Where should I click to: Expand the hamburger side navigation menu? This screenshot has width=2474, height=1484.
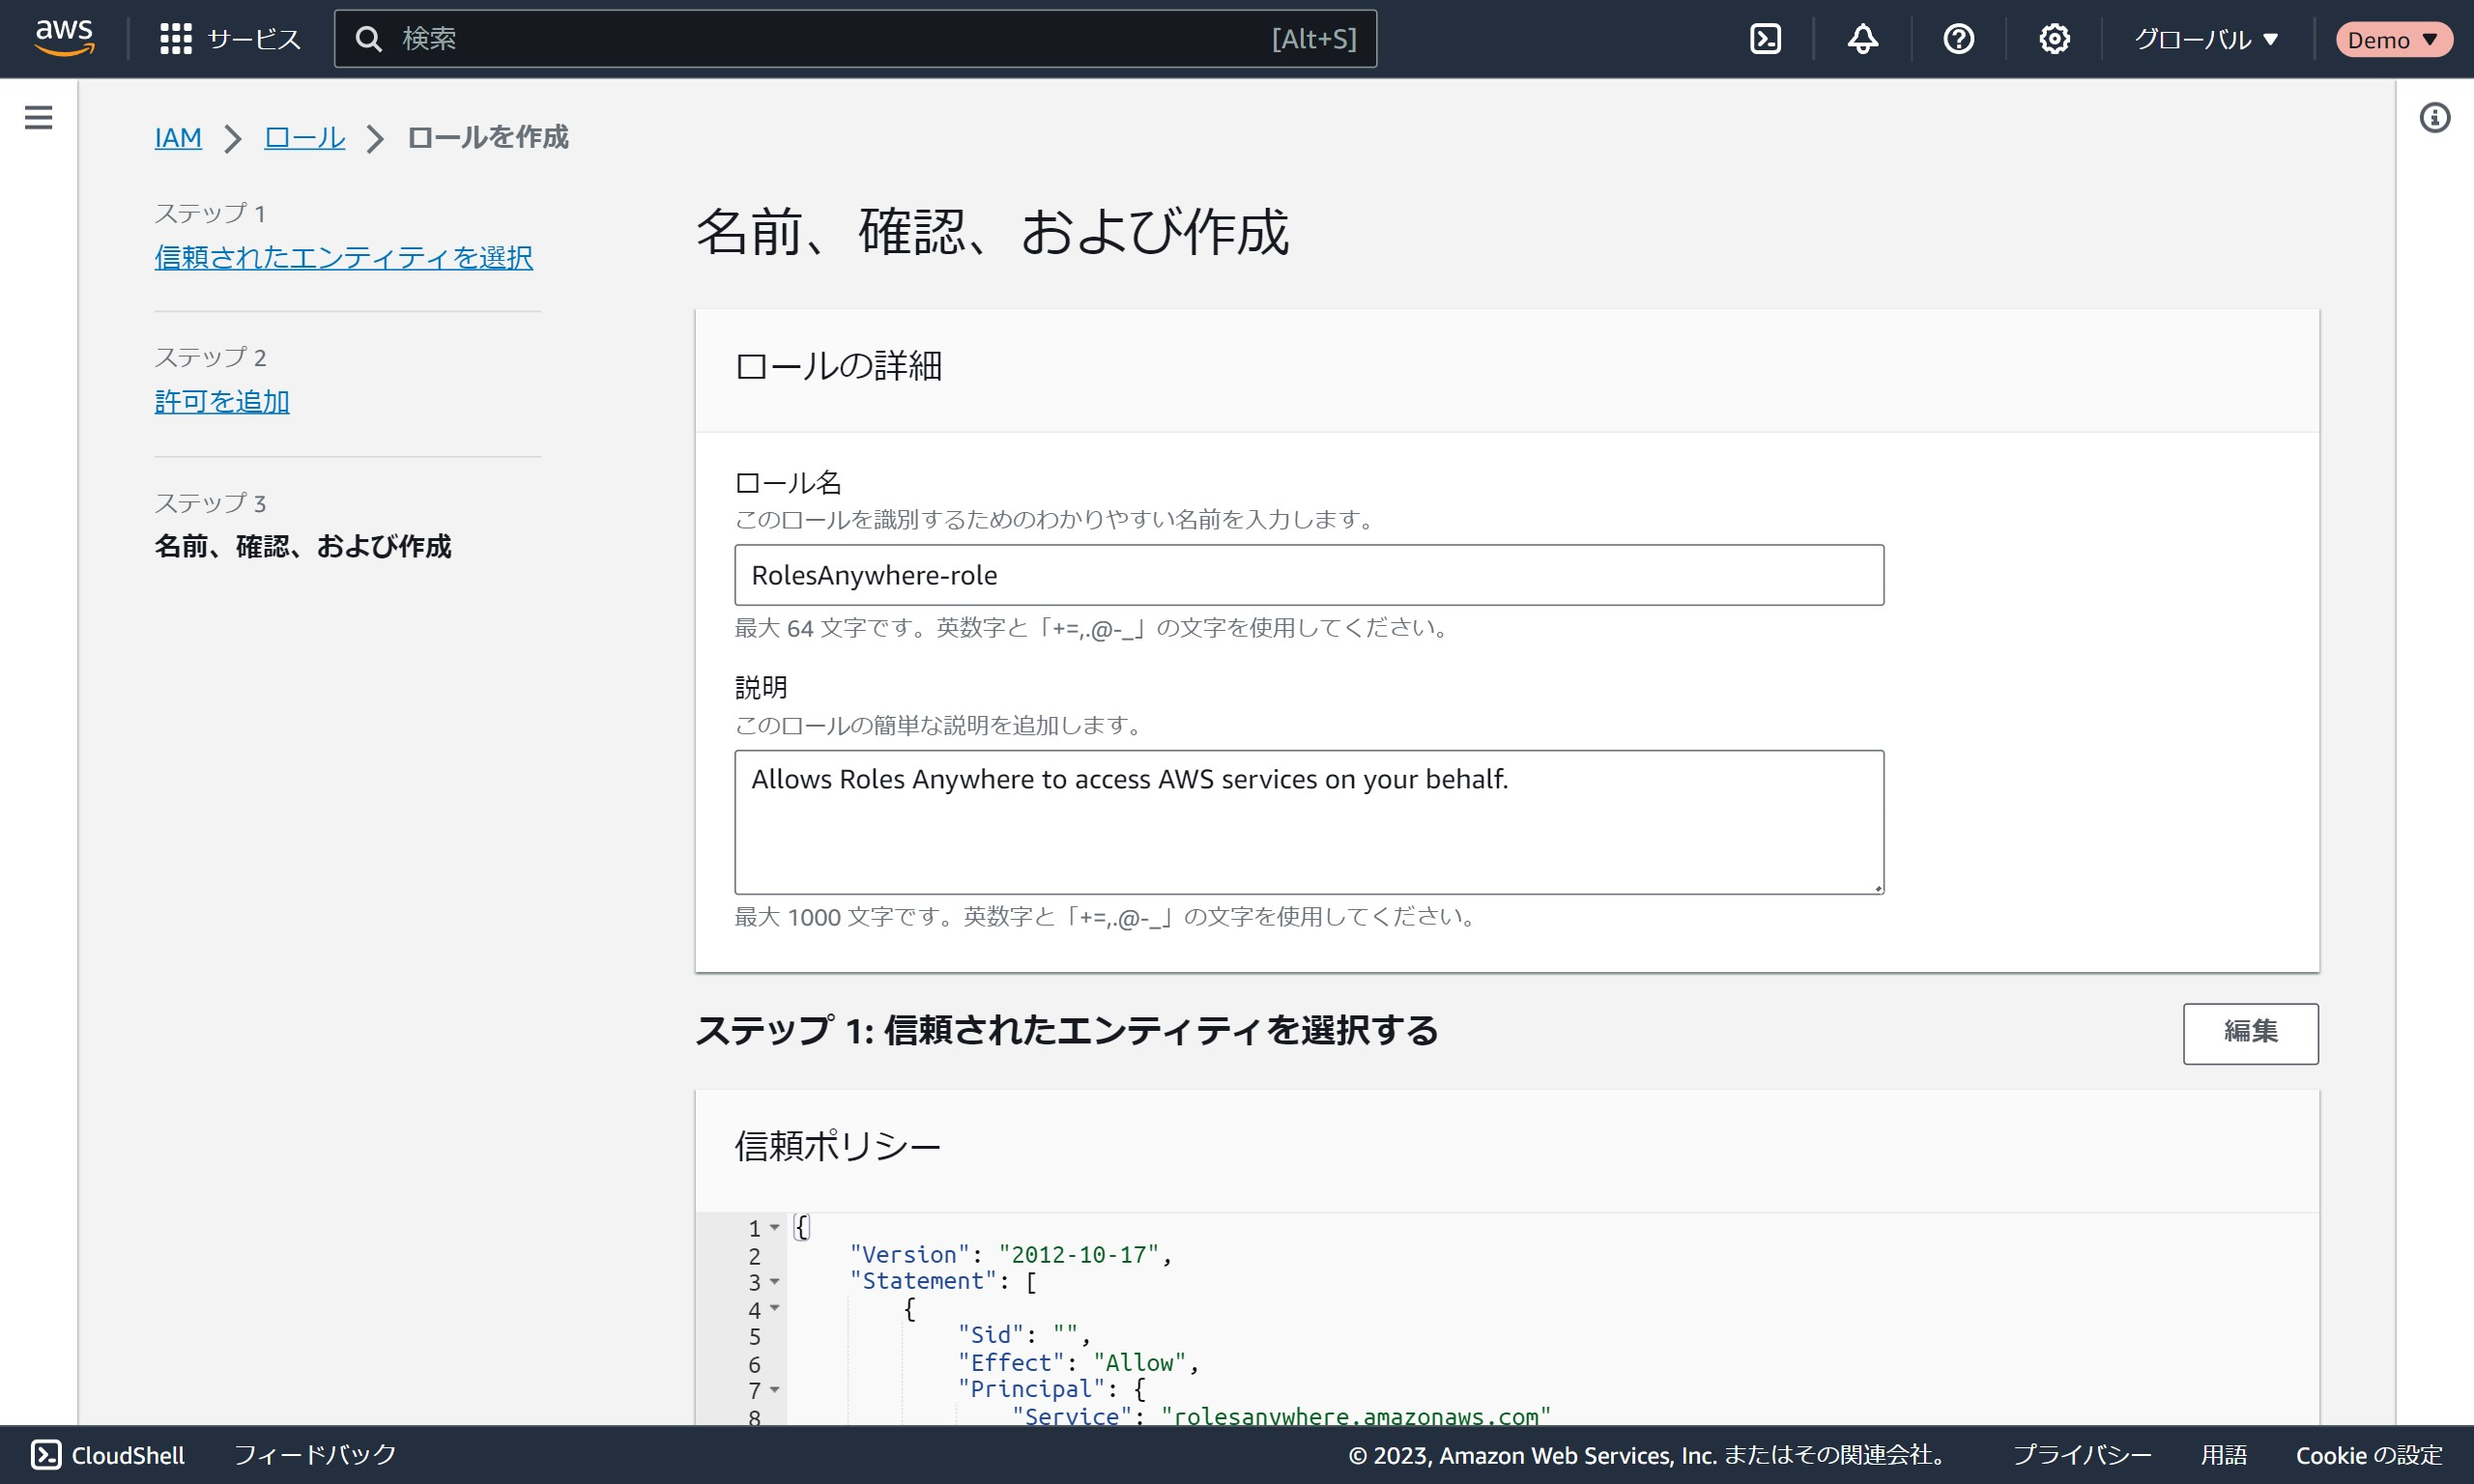[38, 118]
